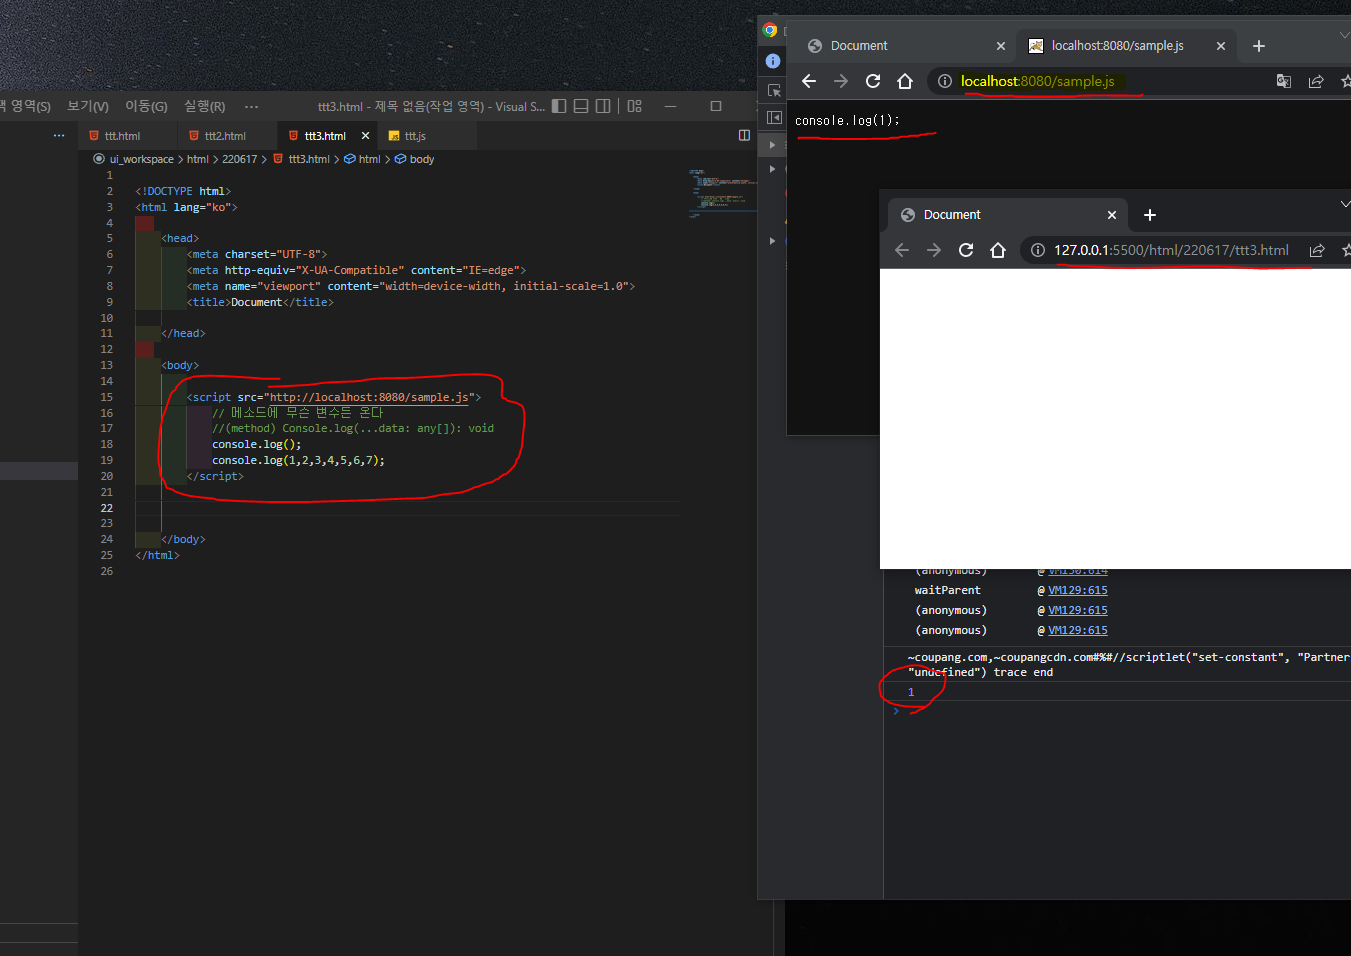
Task: Expand the second message group arrow in DevTools sidebar
Action: (772, 169)
